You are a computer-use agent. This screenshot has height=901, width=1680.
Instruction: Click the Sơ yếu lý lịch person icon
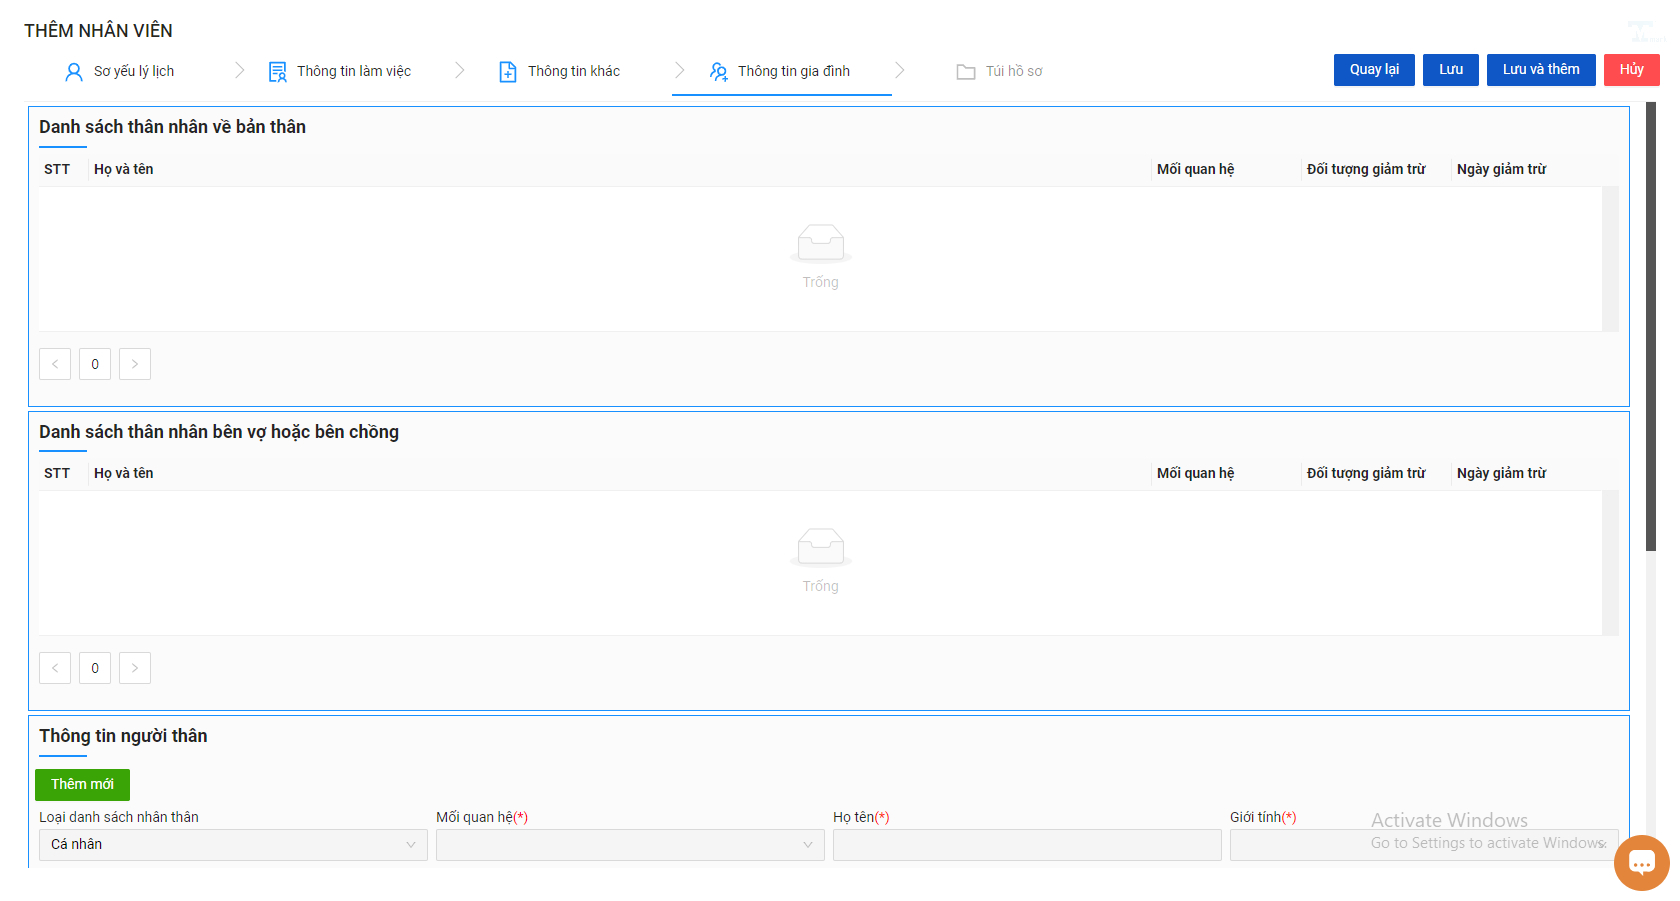[x=74, y=72]
